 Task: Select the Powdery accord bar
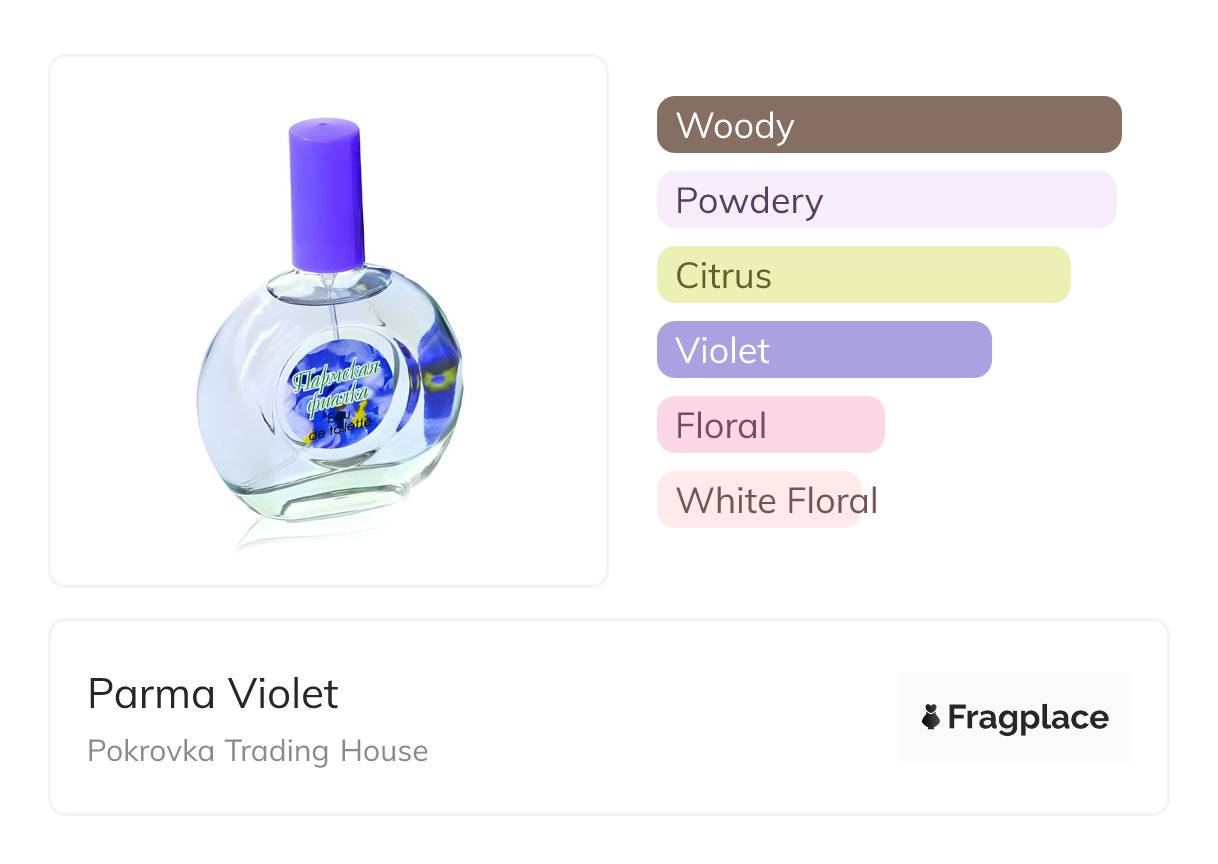pos(886,200)
